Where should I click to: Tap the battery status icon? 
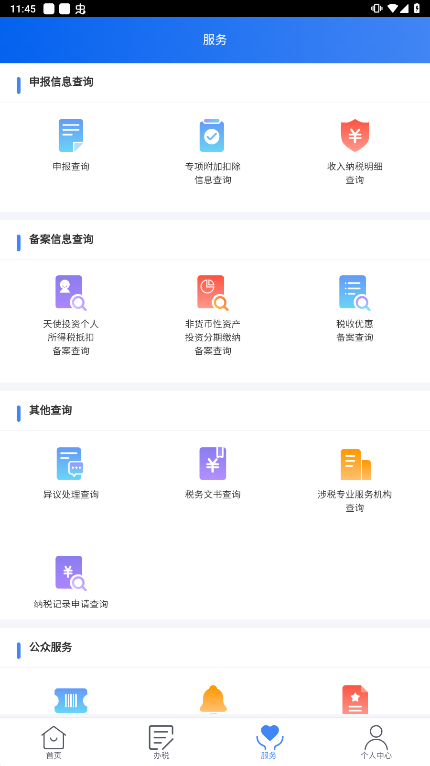[416, 8]
